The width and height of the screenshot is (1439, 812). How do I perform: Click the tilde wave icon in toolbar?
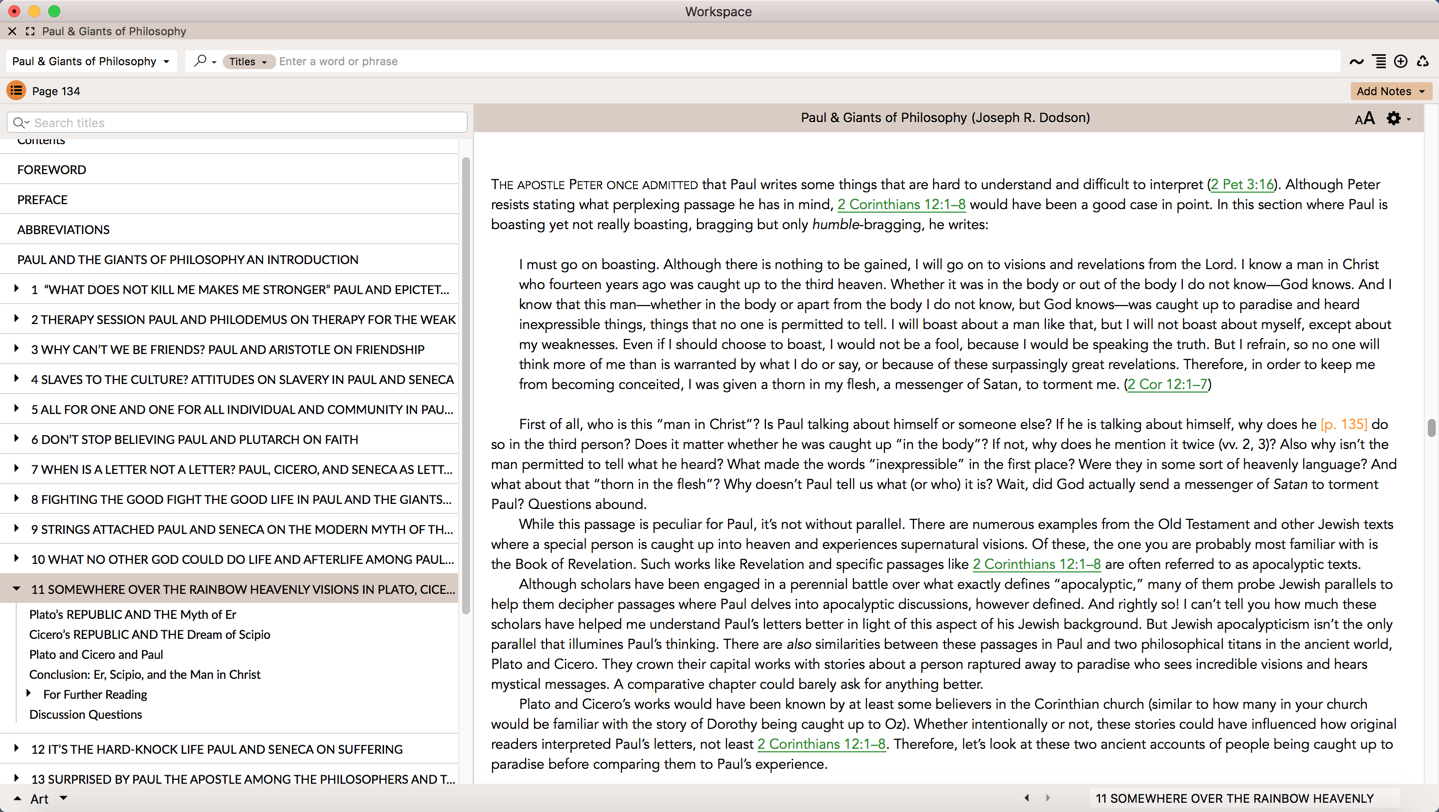(x=1356, y=62)
